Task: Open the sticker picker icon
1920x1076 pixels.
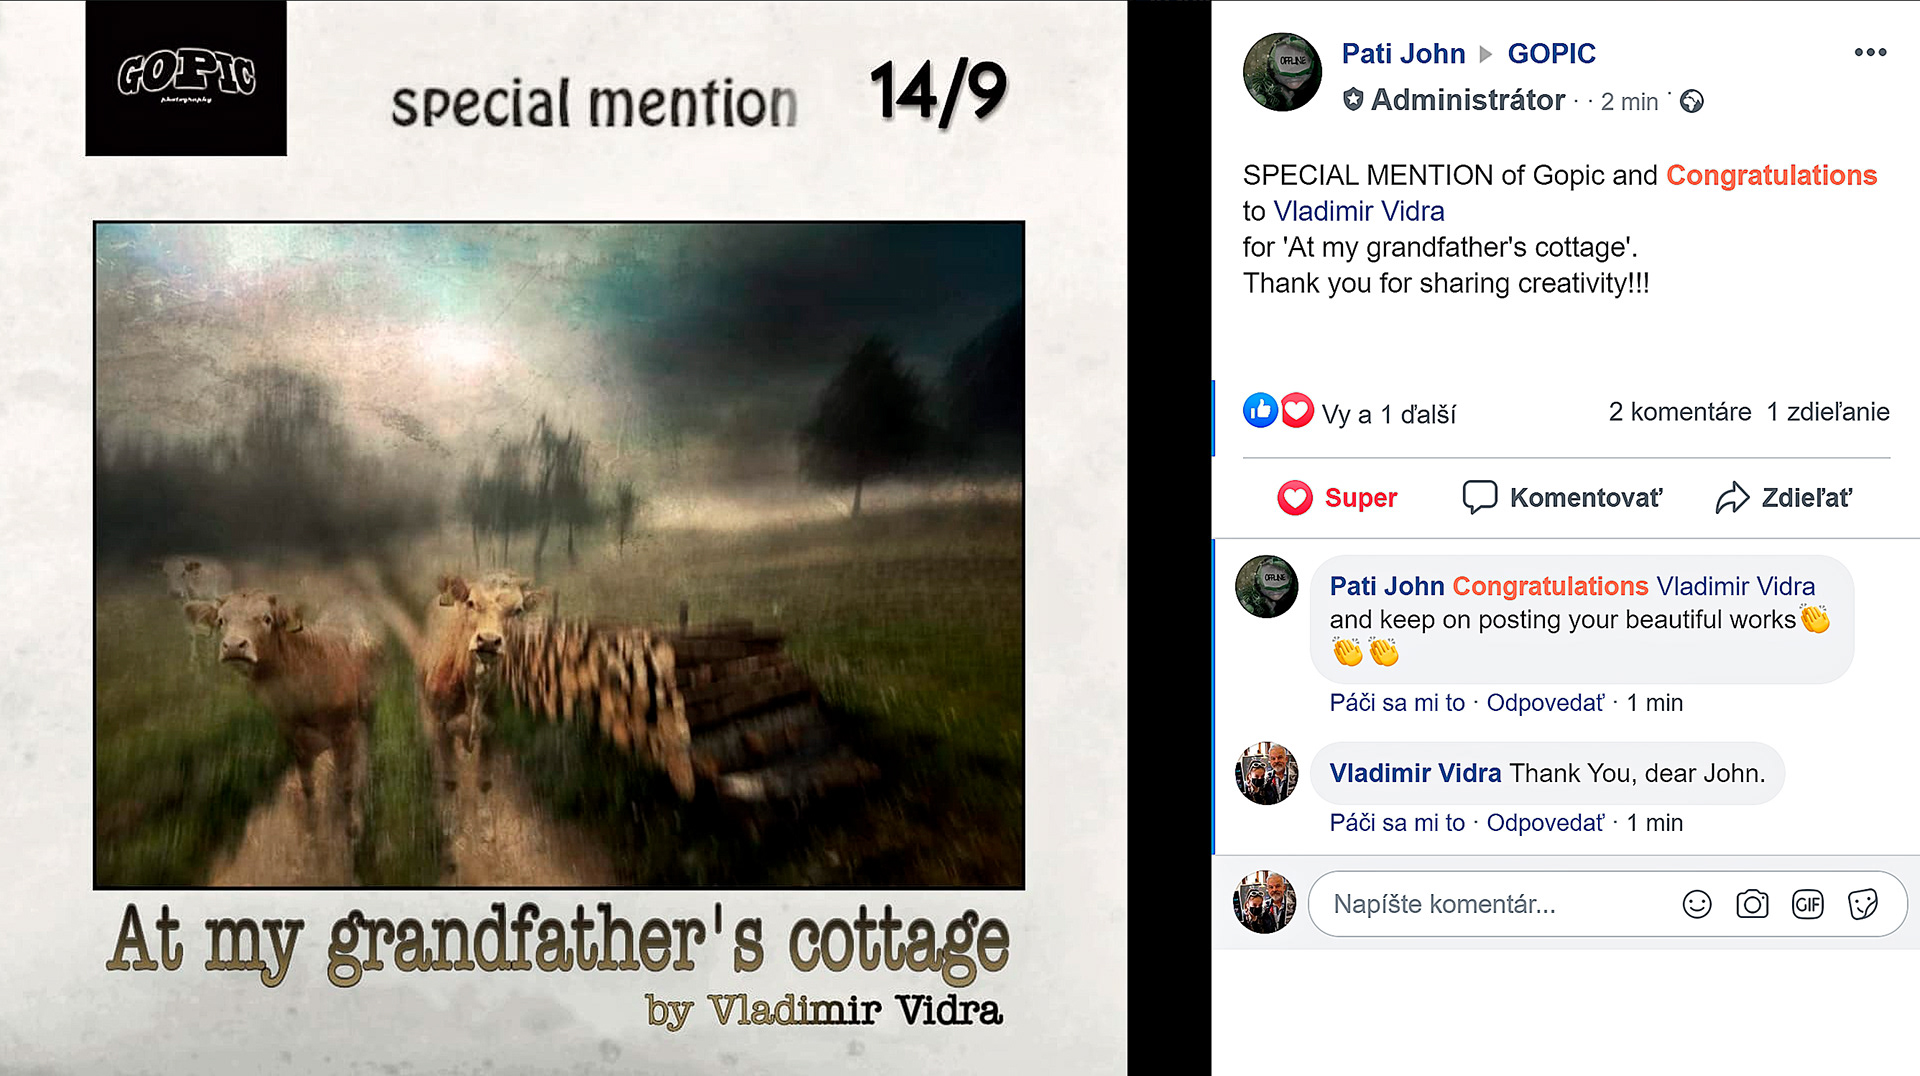Action: 1863,904
